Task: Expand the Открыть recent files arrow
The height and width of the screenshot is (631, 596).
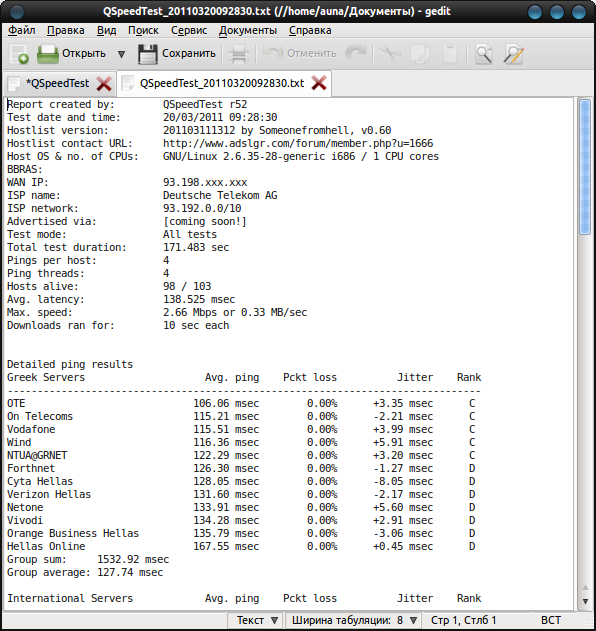Action: 121,54
